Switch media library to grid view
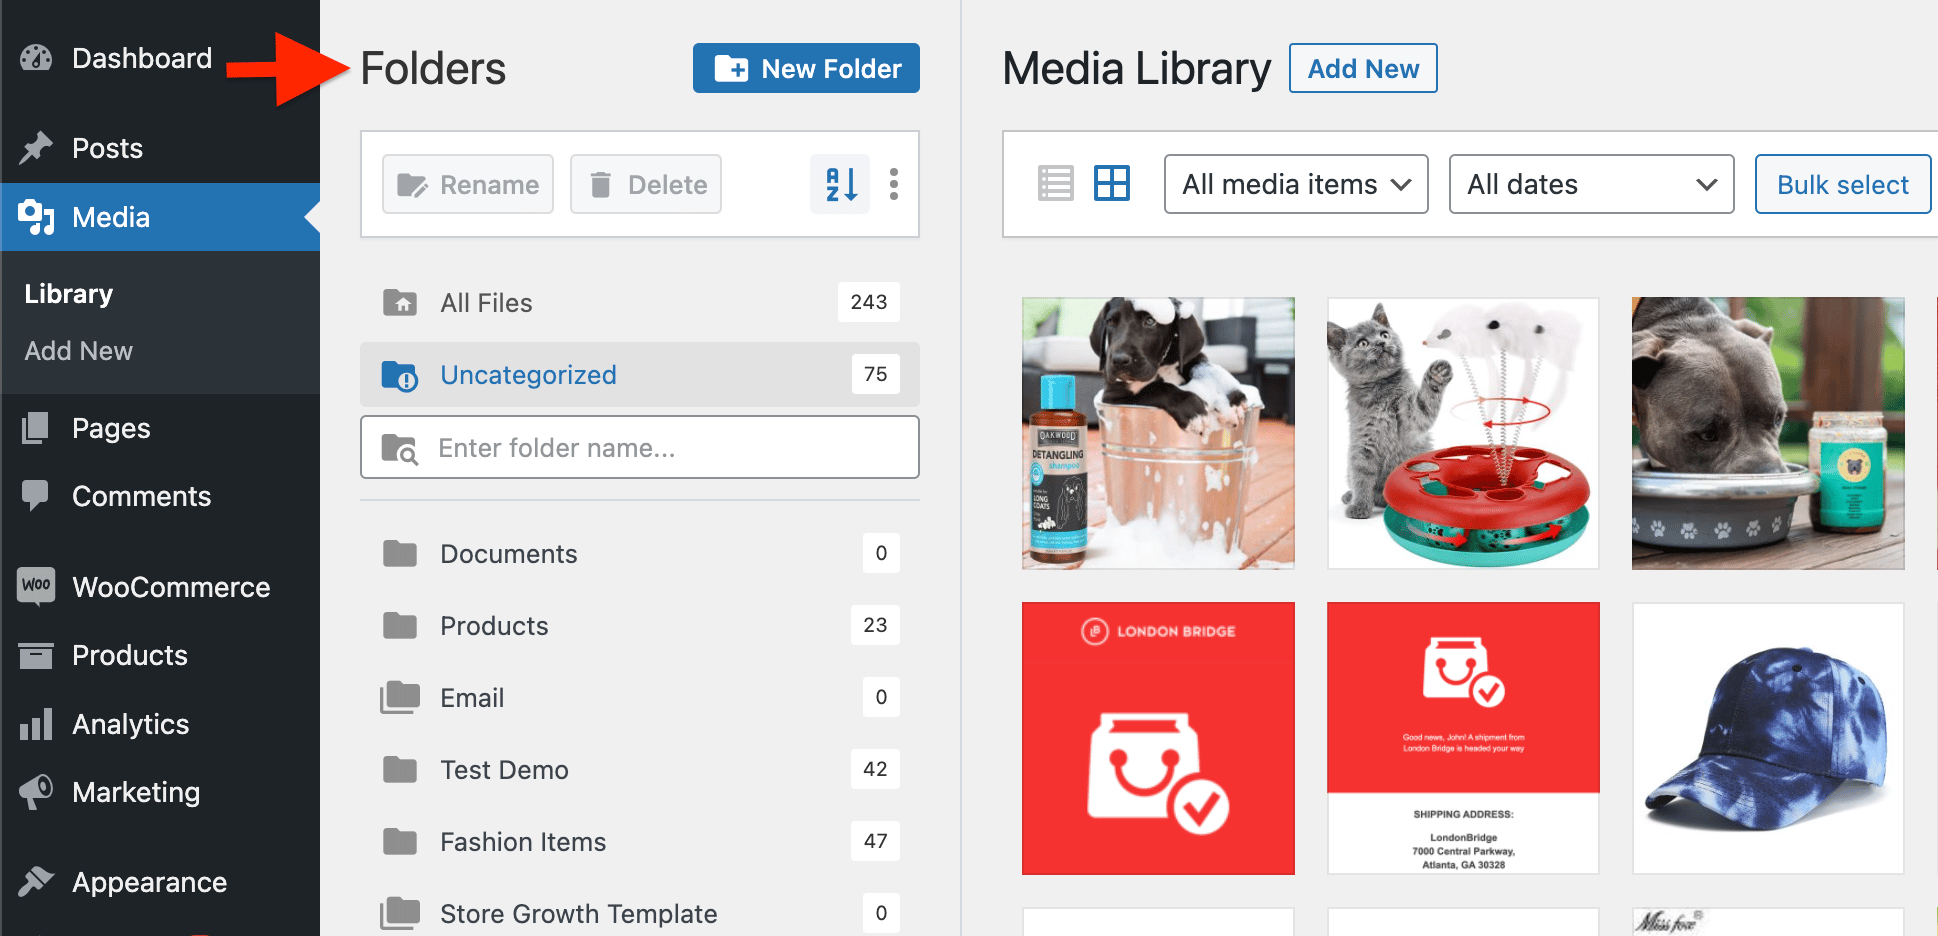1938x936 pixels. 1112,184
